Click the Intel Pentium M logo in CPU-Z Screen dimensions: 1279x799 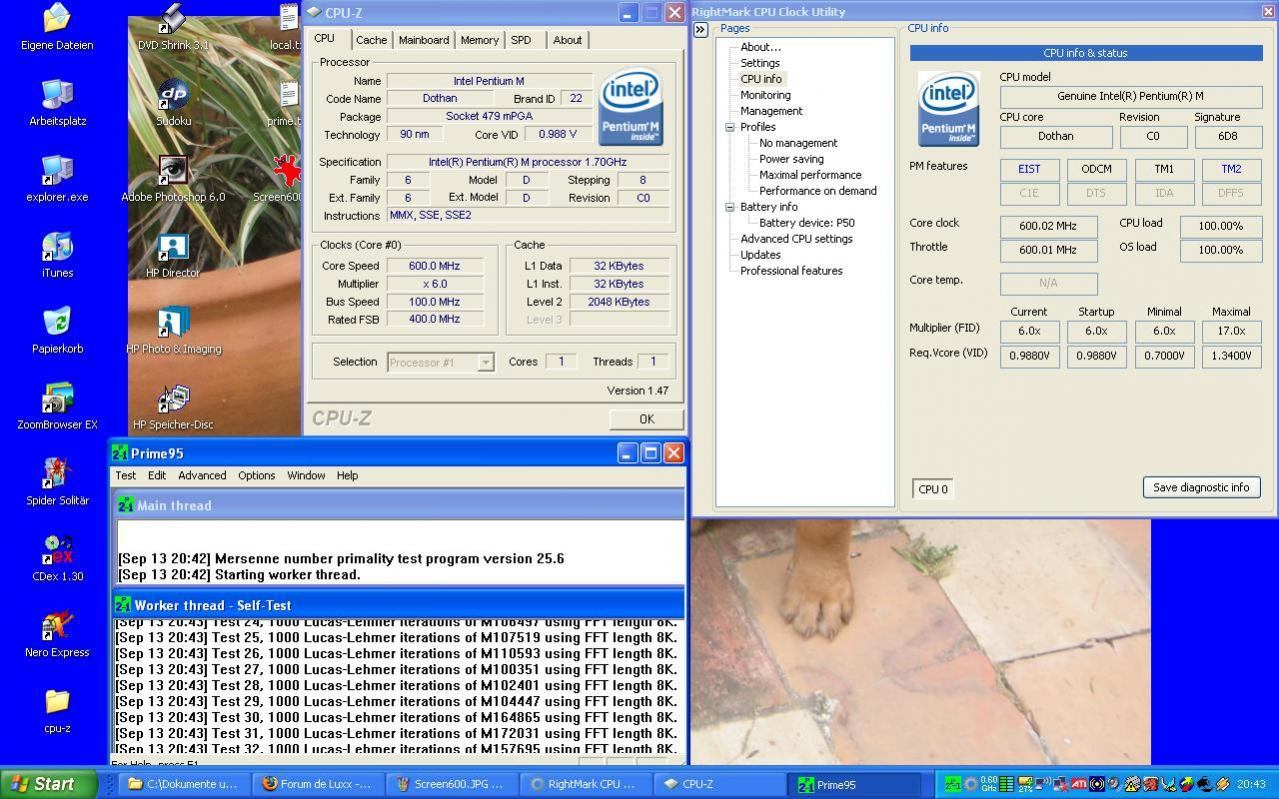(x=630, y=107)
